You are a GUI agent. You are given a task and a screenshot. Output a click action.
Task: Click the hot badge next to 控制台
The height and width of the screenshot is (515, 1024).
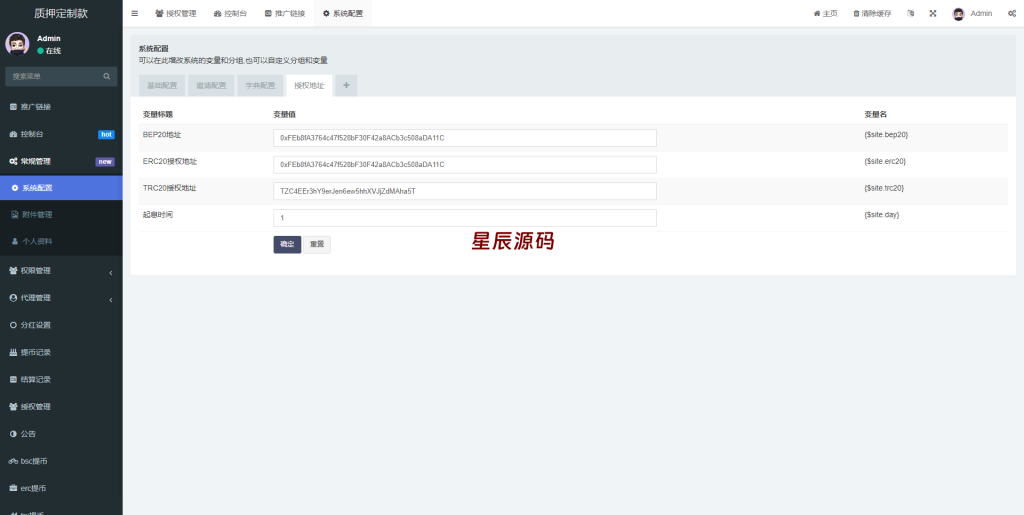[106, 134]
